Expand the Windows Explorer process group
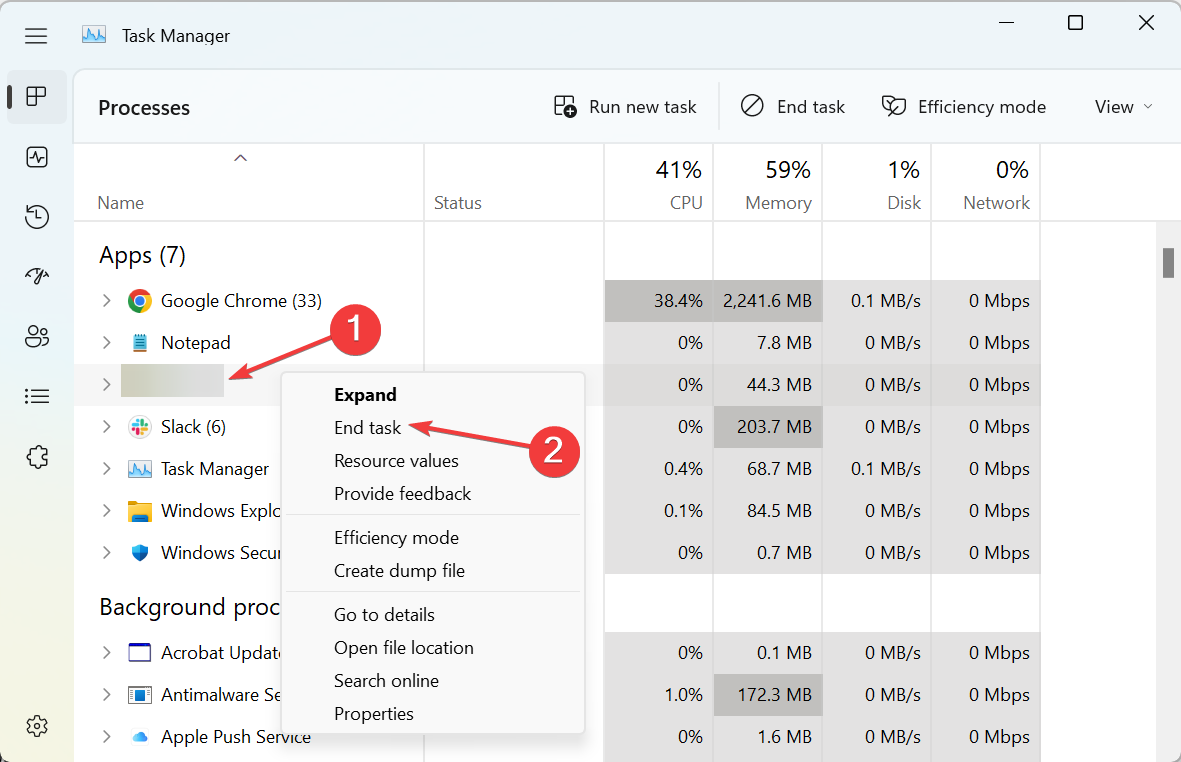 tap(106, 511)
